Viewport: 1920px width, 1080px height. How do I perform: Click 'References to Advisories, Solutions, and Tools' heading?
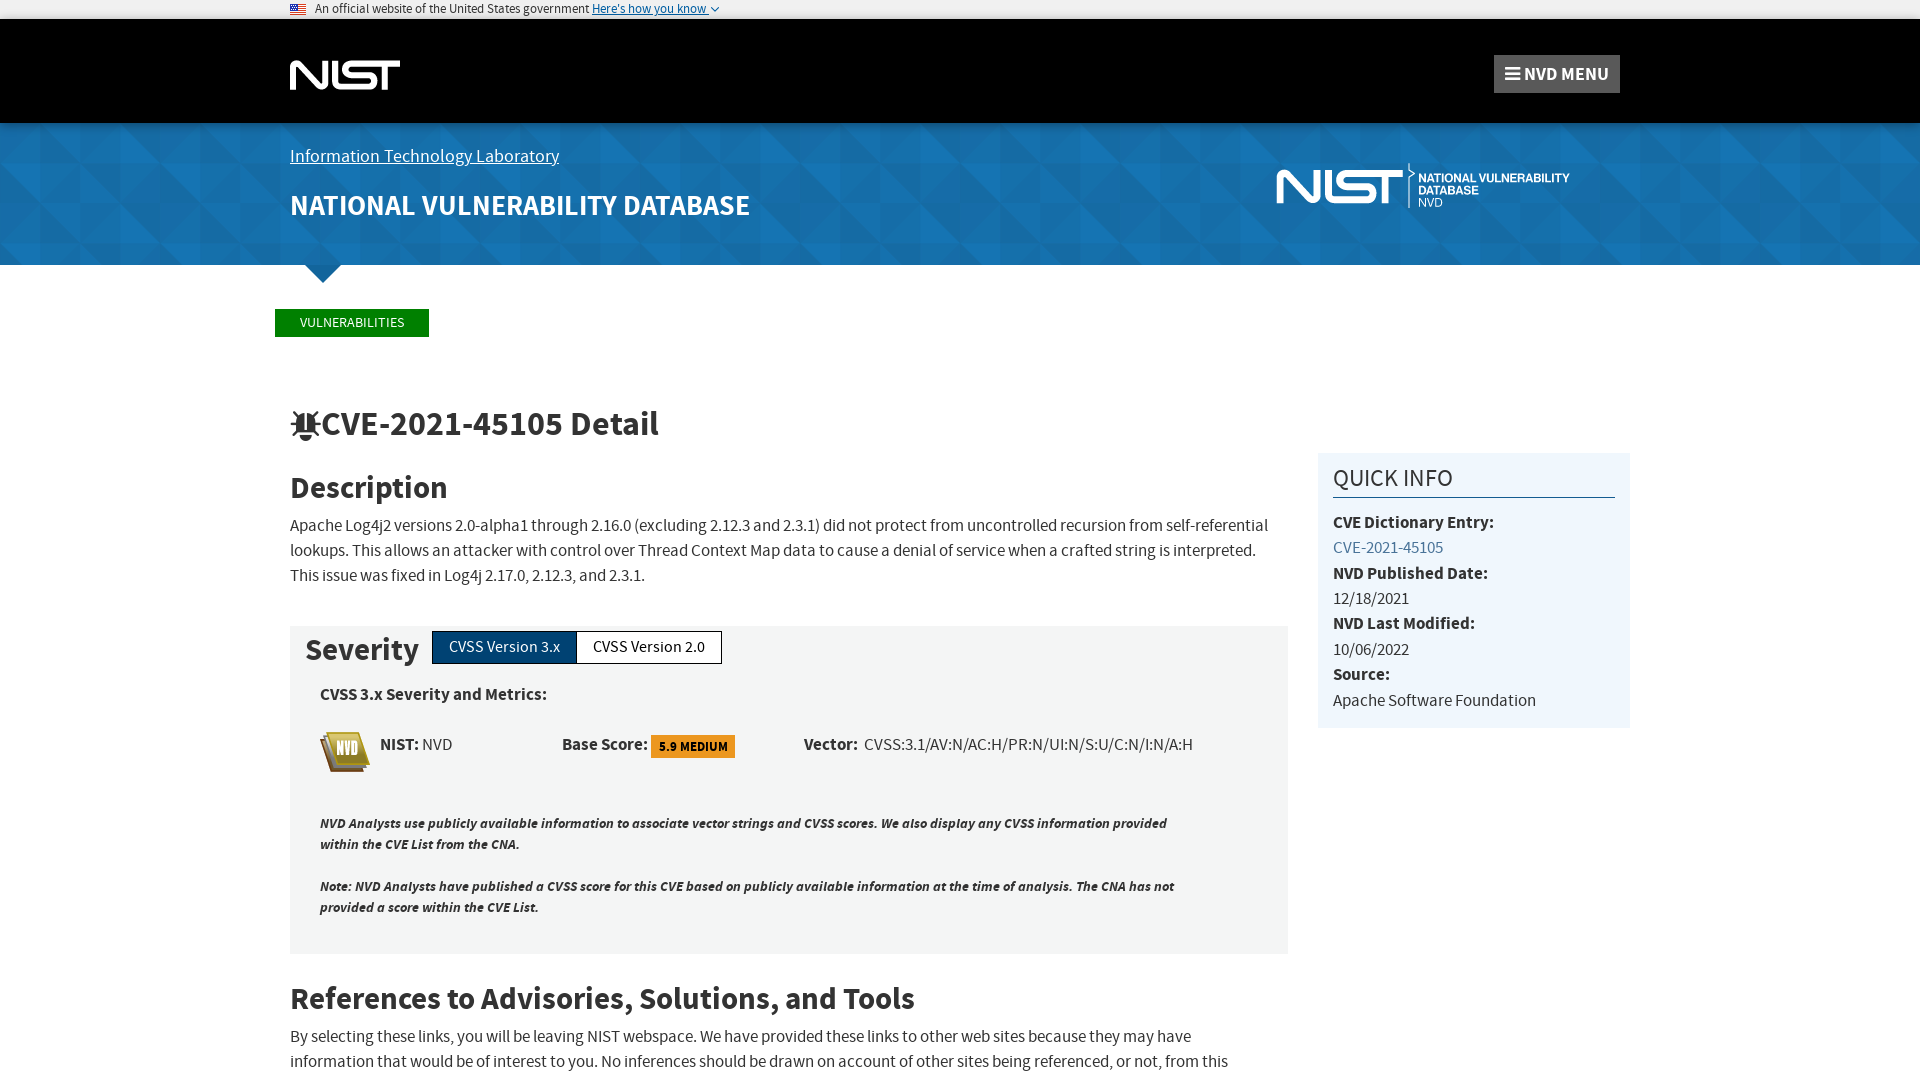tap(602, 999)
